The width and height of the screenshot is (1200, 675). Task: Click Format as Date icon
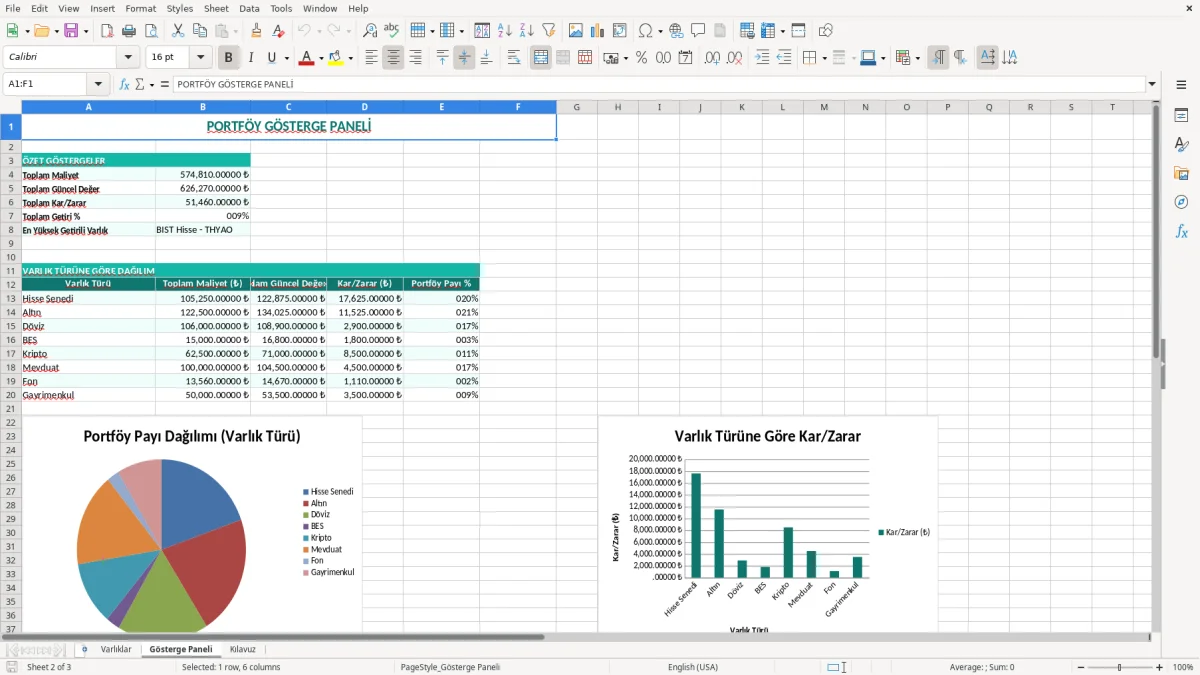[685, 58]
